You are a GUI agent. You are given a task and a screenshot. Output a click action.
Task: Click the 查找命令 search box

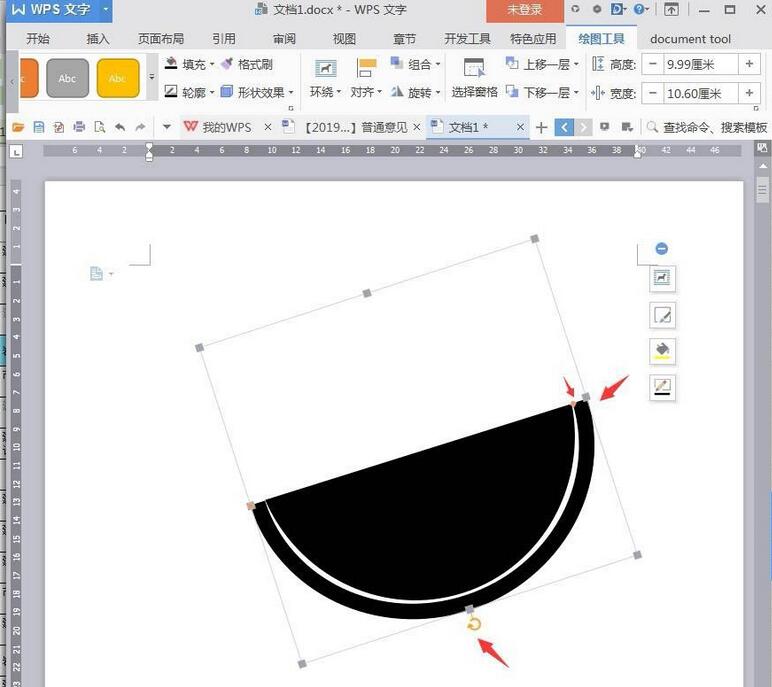[x=708, y=128]
